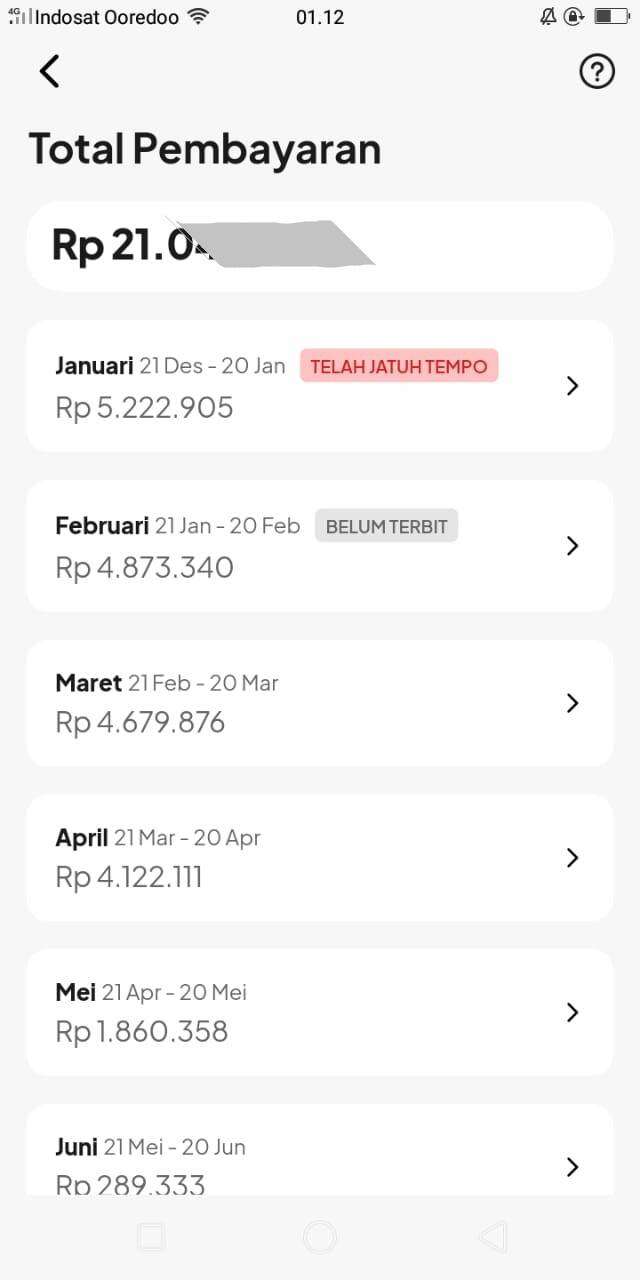Expand Januari bill details chevron
The image size is (640, 1280).
(572, 386)
